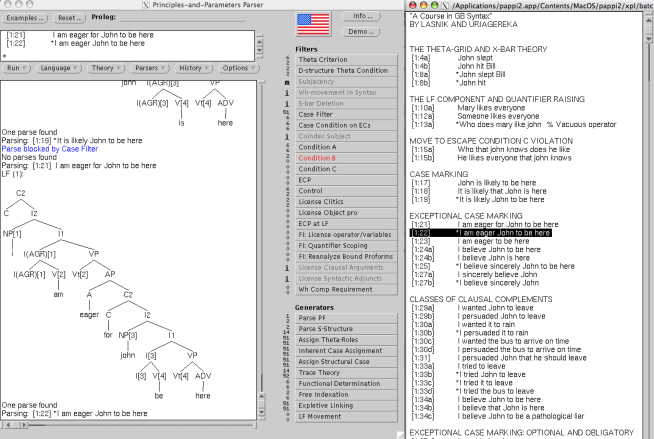Toggle the Case Filter
This screenshot has width=654, height=439.
(x=346, y=114)
